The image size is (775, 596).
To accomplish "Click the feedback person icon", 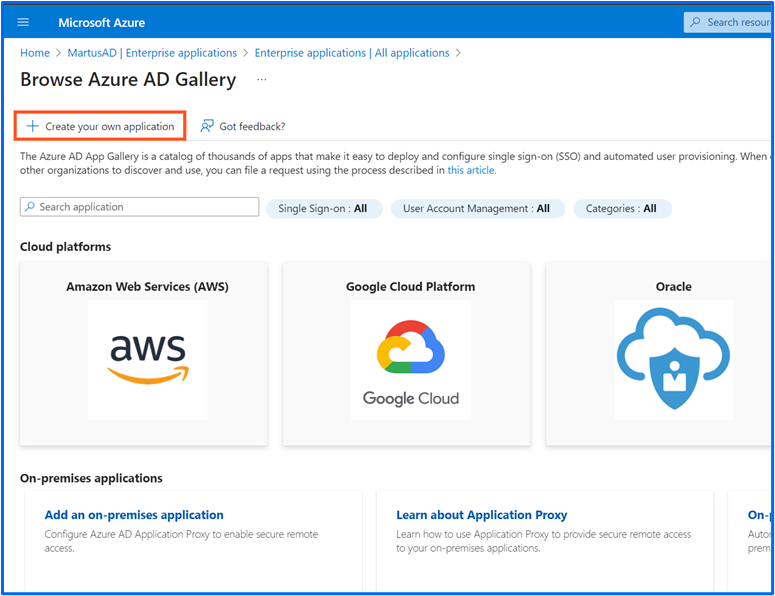I will tap(207, 126).
